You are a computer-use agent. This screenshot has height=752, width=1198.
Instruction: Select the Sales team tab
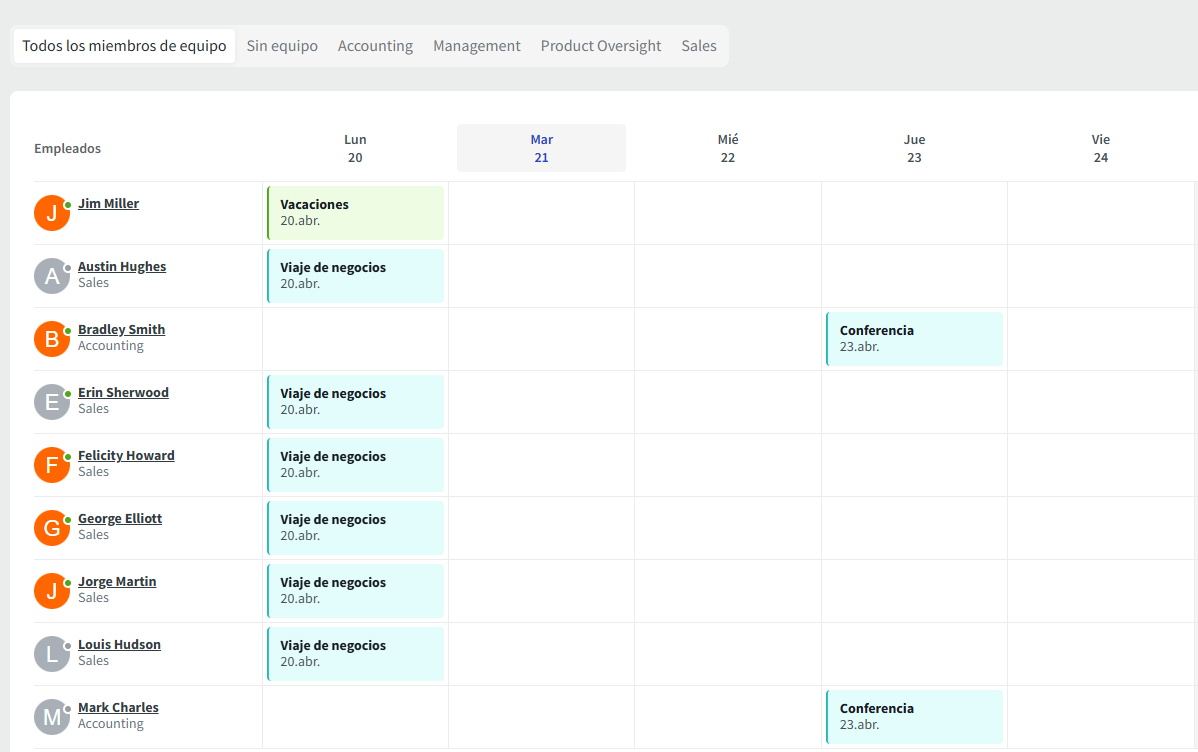tap(699, 46)
